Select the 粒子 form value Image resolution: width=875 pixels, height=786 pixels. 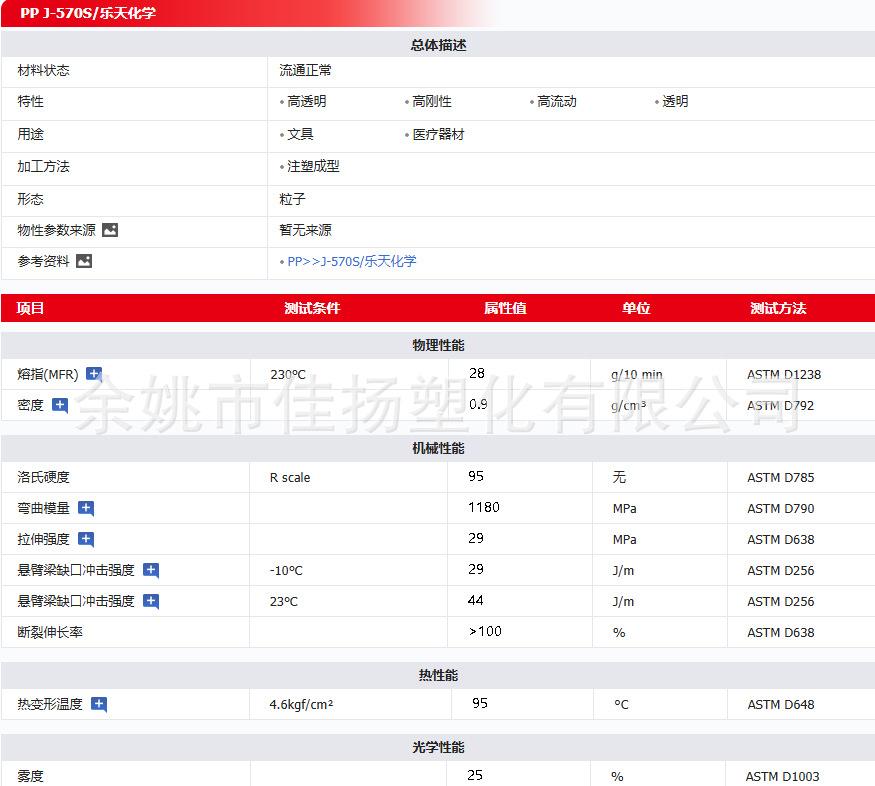(292, 199)
